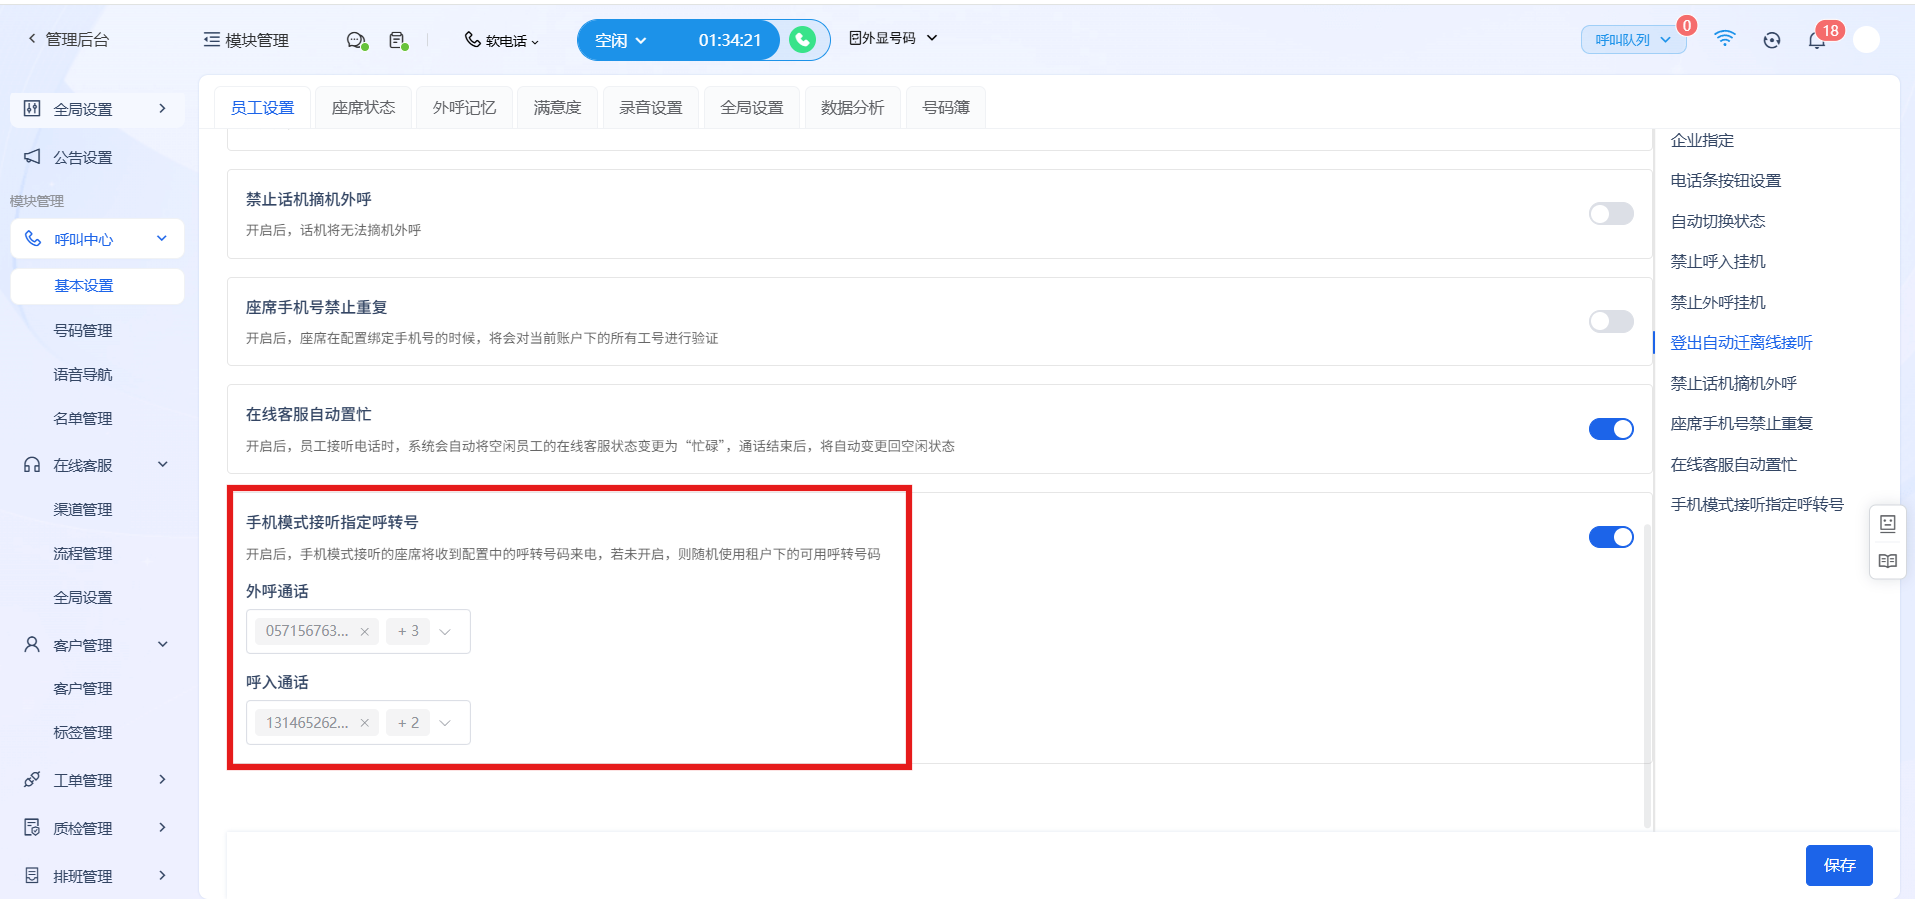Open the feedback icon on right edge
Image resolution: width=1915 pixels, height=899 pixels.
pyautogui.click(x=1888, y=523)
